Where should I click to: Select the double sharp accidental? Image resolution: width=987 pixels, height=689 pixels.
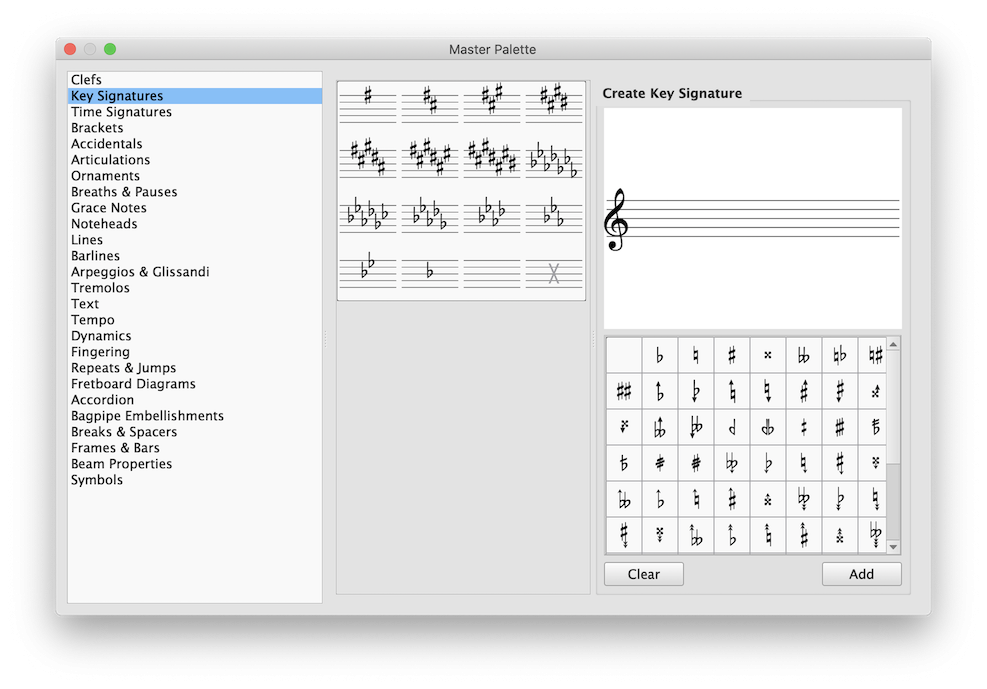click(767, 355)
